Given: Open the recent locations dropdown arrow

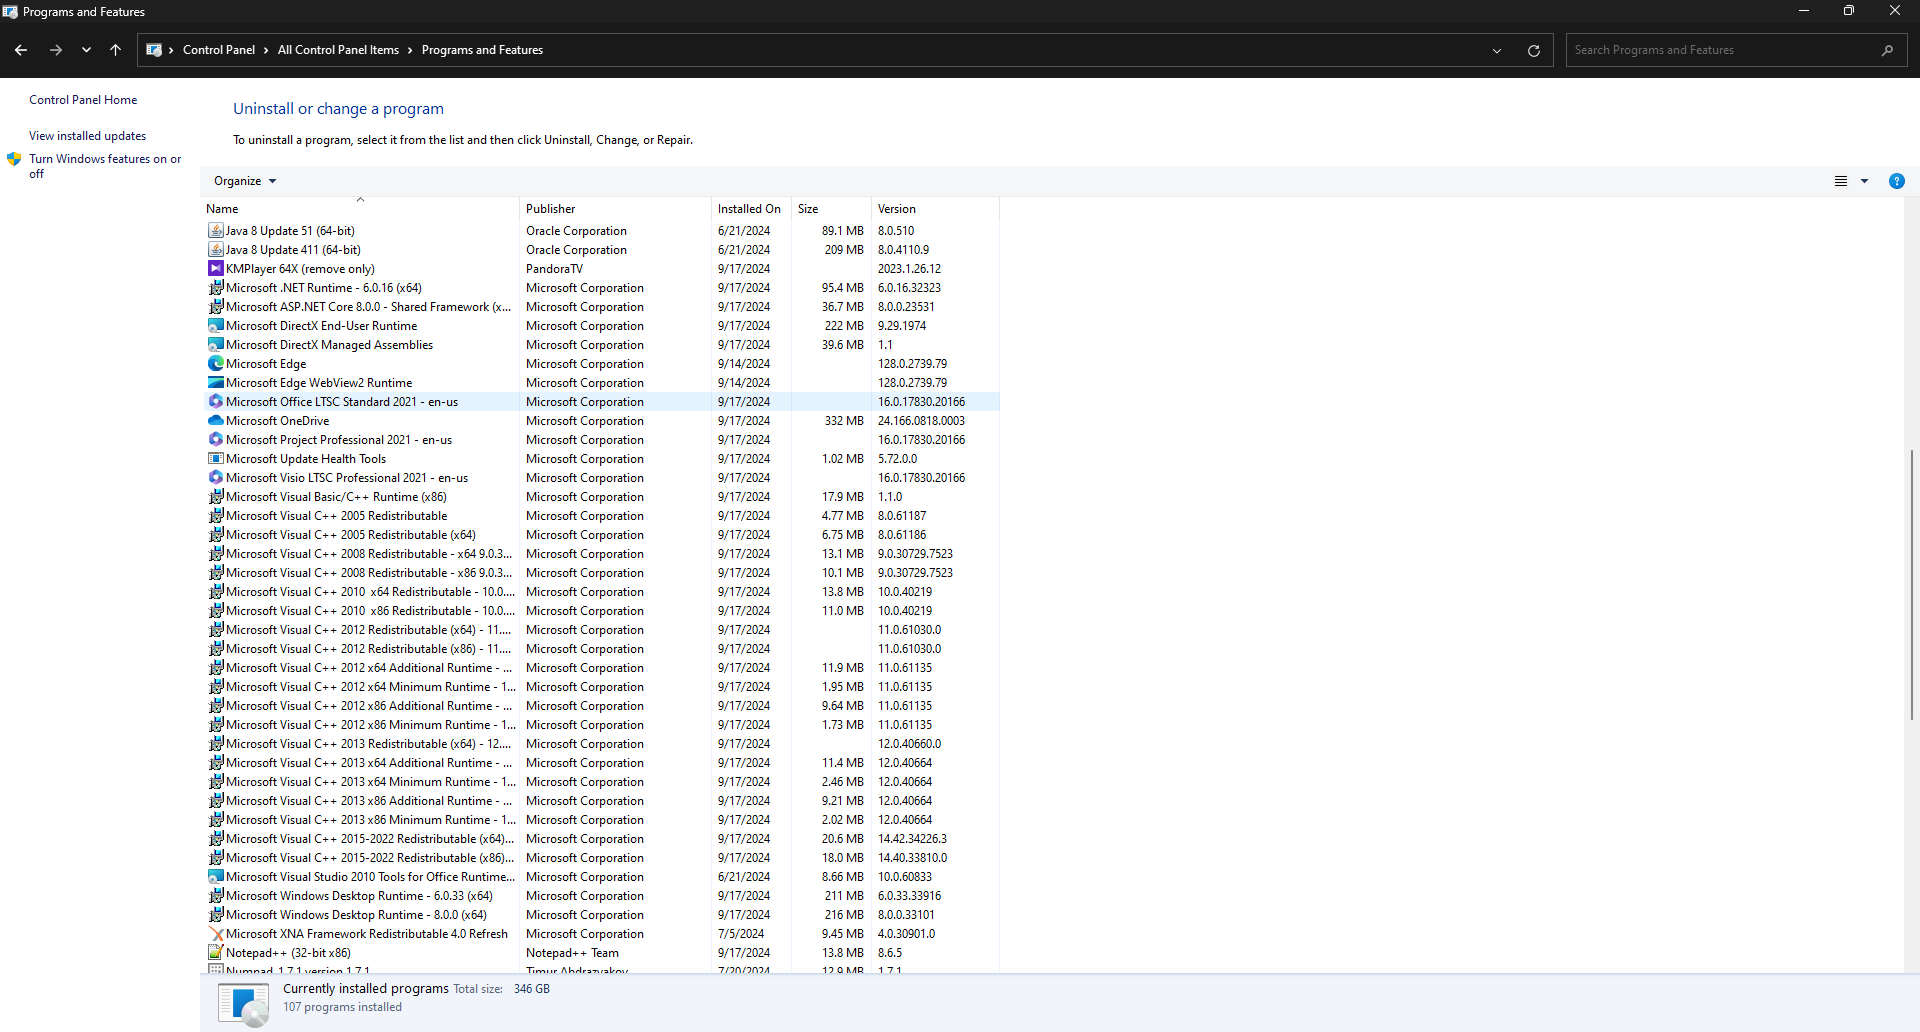Looking at the screenshot, I should click(86, 50).
